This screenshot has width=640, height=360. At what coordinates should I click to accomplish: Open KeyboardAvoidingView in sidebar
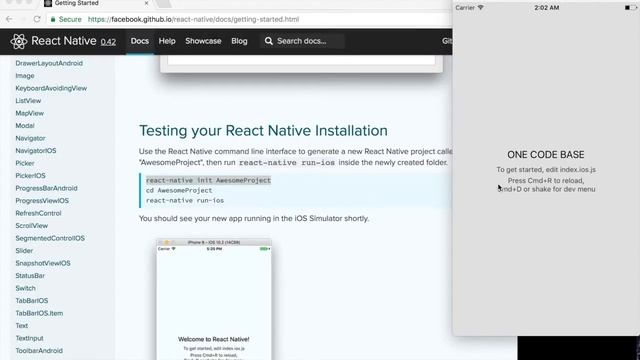51,88
